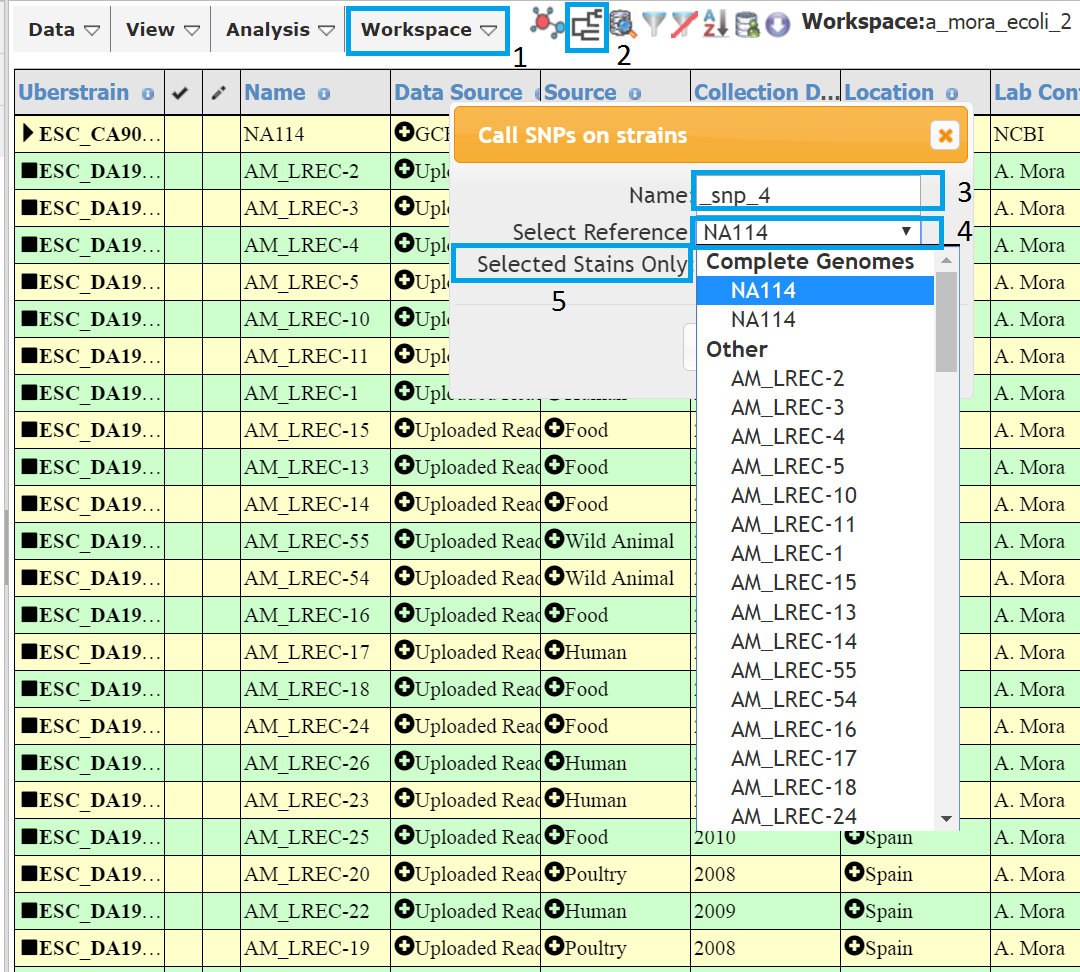Image resolution: width=1080 pixels, height=972 pixels.
Task: Expand Source plus for AM_LREC-17 Human
Action: pos(554,650)
